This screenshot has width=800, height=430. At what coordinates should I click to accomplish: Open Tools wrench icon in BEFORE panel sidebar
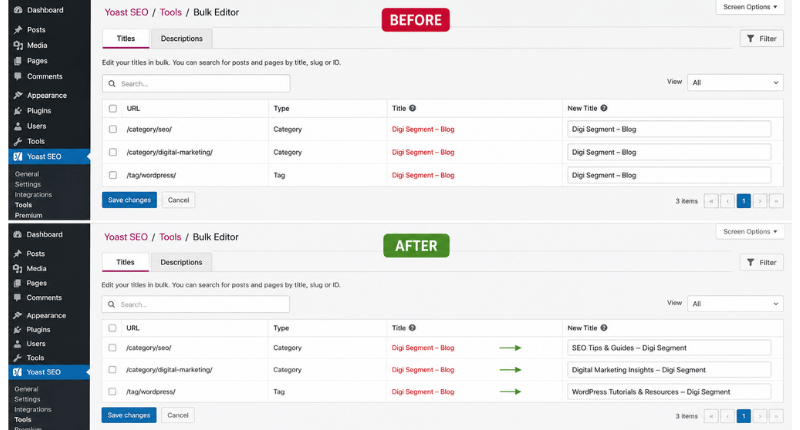tap(18, 141)
